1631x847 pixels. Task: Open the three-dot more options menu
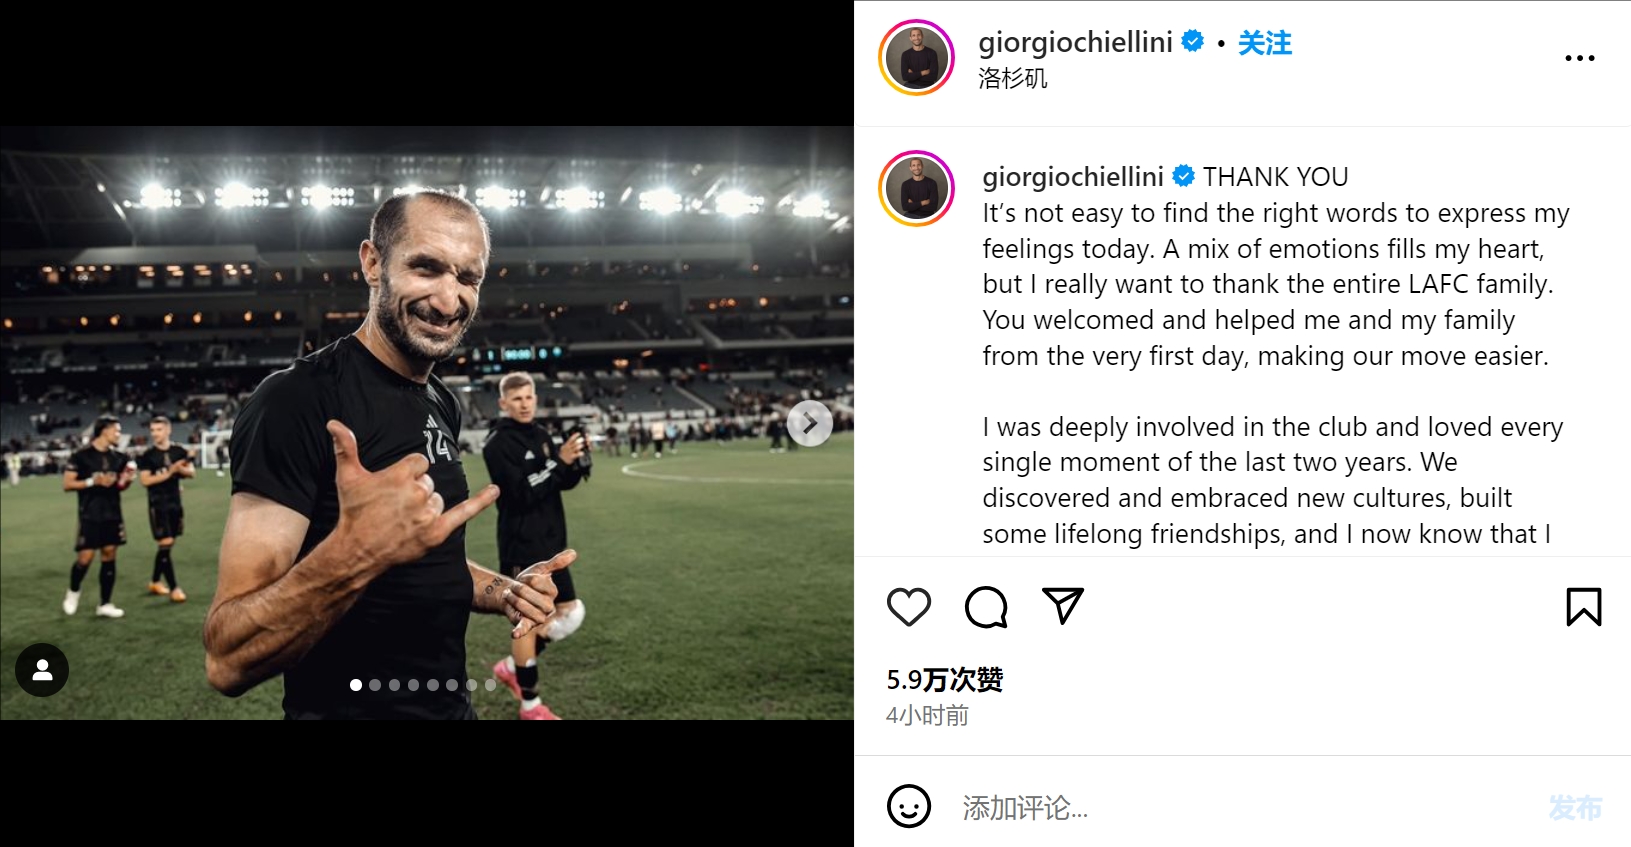[1579, 58]
